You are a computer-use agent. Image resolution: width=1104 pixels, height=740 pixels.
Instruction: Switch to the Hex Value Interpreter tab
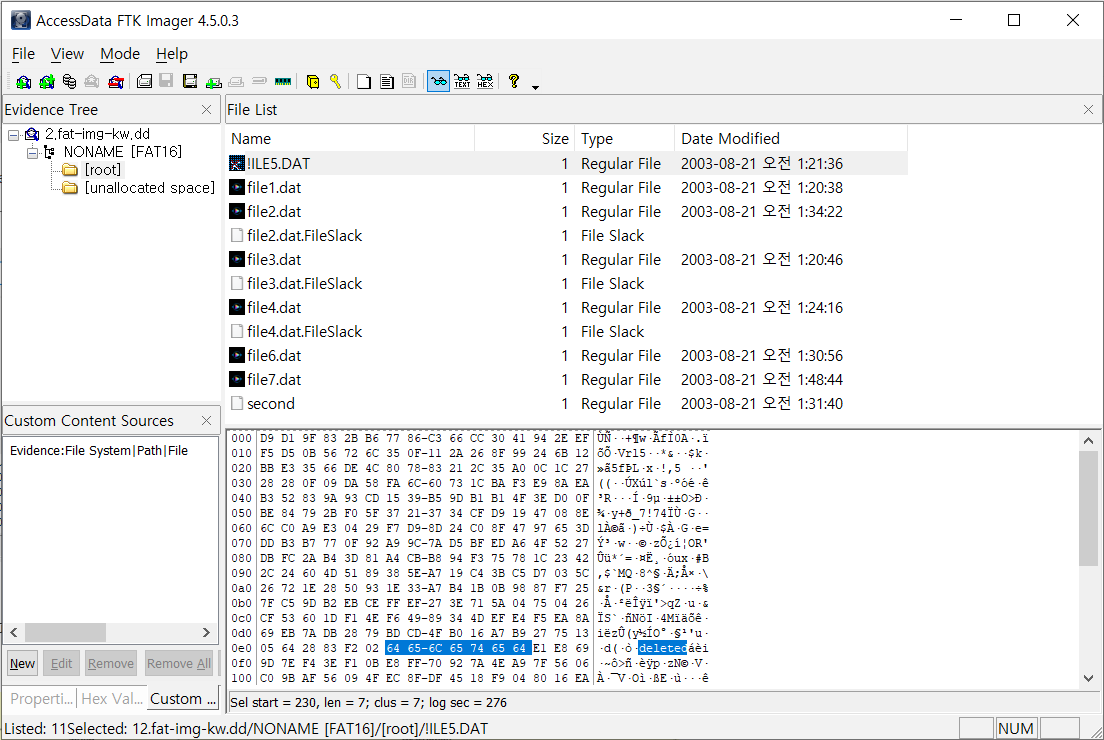tap(112, 698)
